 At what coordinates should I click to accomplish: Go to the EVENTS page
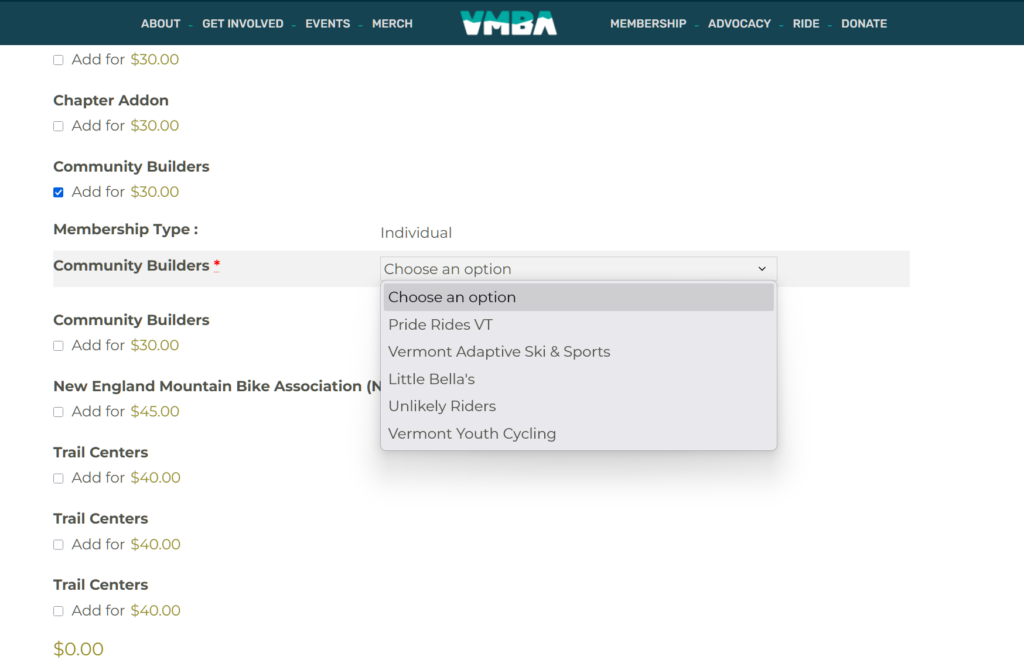[327, 24]
